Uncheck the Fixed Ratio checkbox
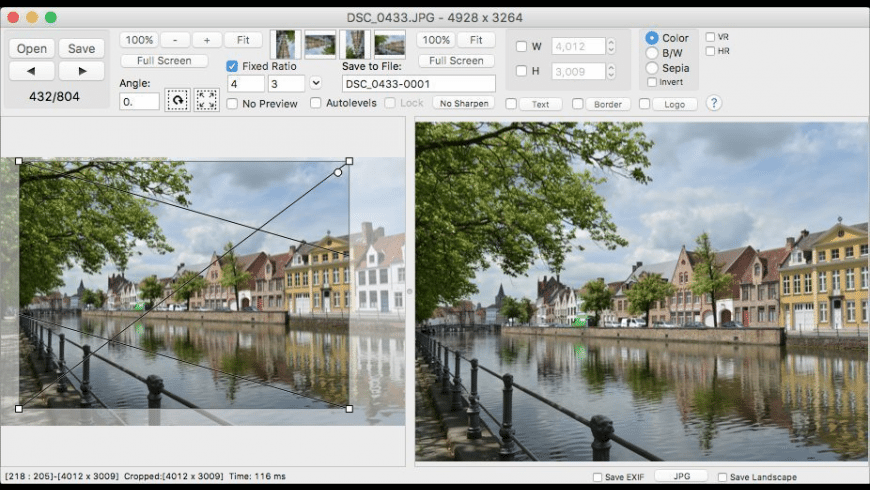This screenshot has height=490, width=870. click(233, 66)
